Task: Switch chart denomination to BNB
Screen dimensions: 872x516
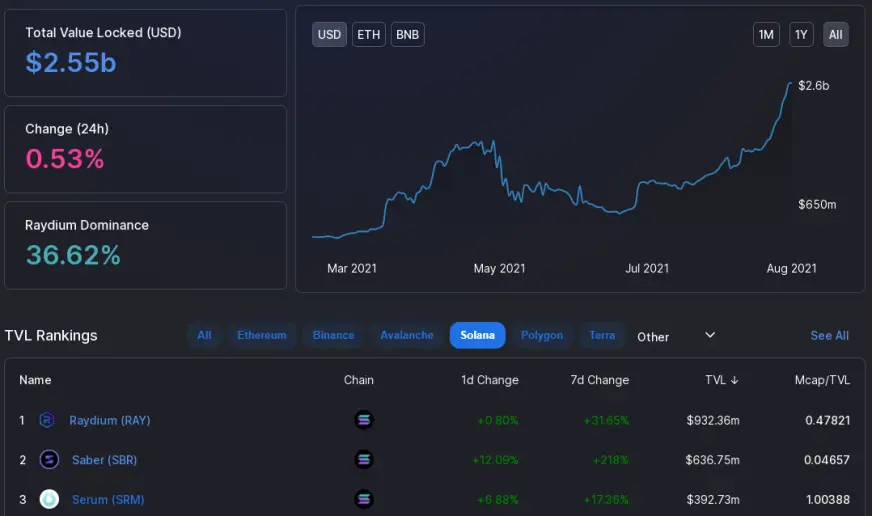Action: pos(408,34)
